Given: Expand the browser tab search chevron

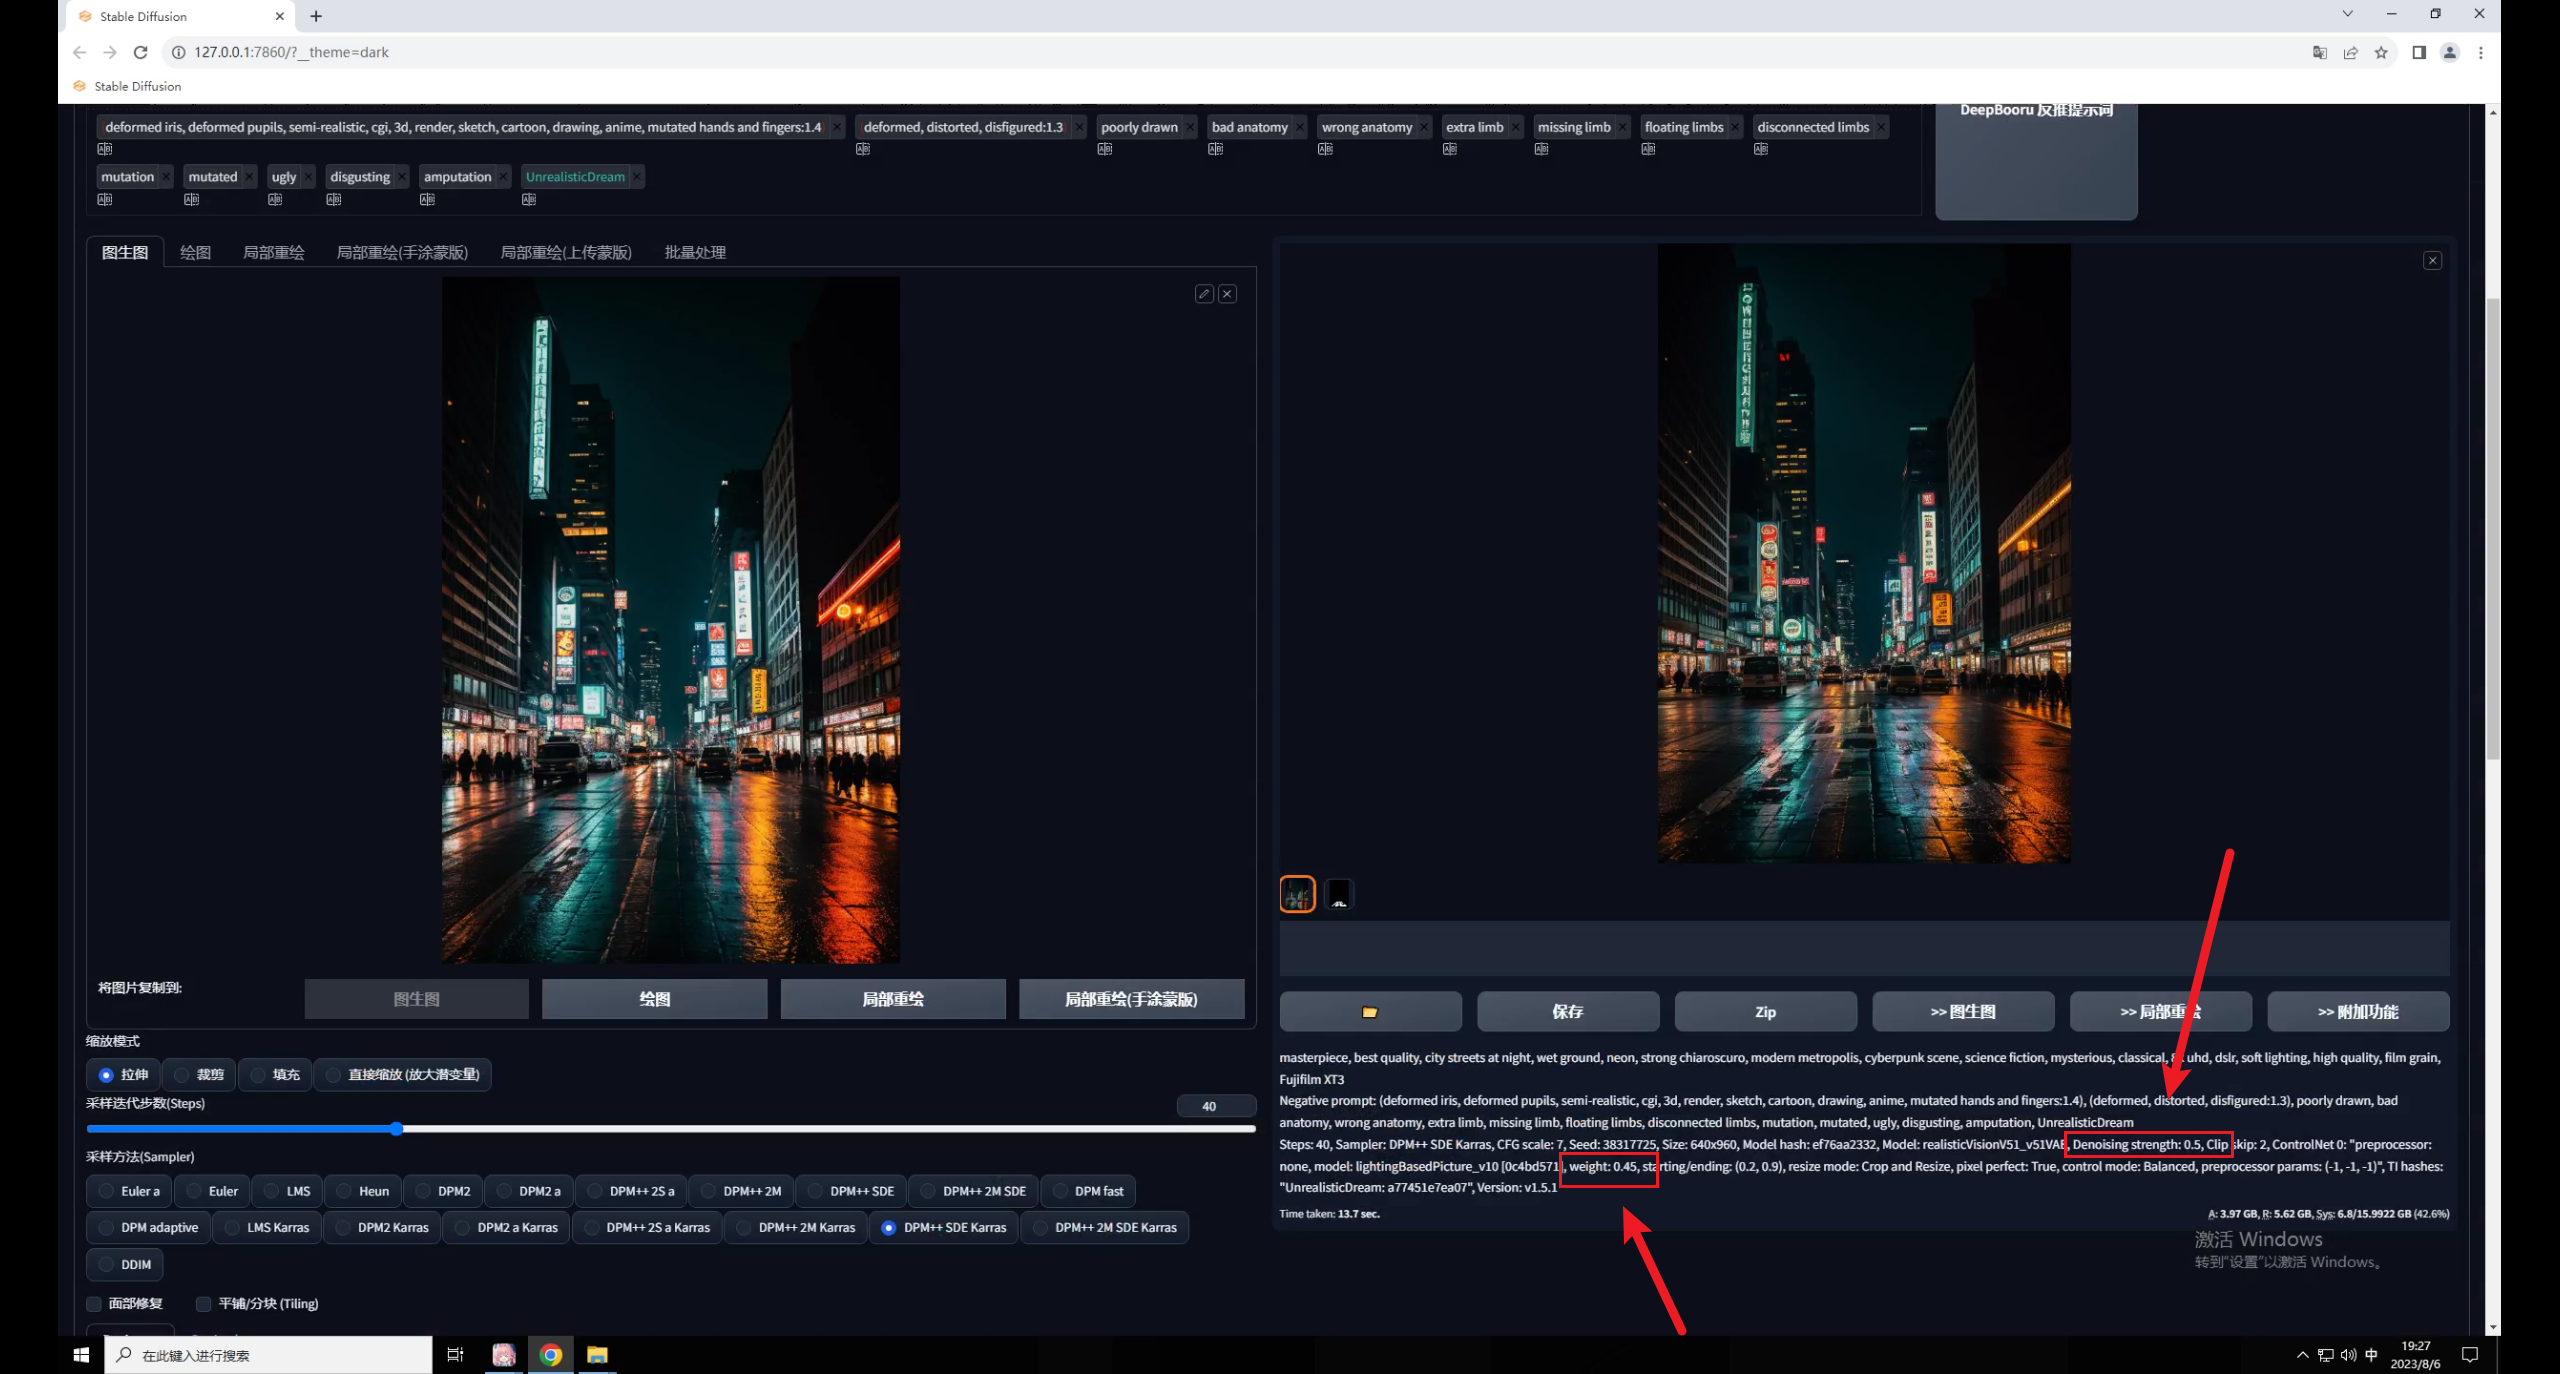Looking at the screenshot, I should tap(2347, 14).
